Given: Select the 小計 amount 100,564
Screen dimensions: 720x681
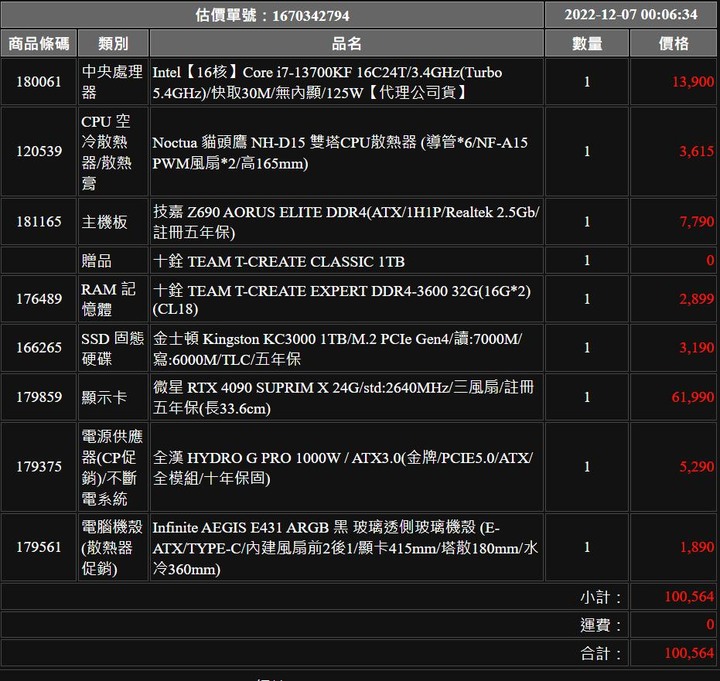Looking at the screenshot, I should [x=689, y=597].
